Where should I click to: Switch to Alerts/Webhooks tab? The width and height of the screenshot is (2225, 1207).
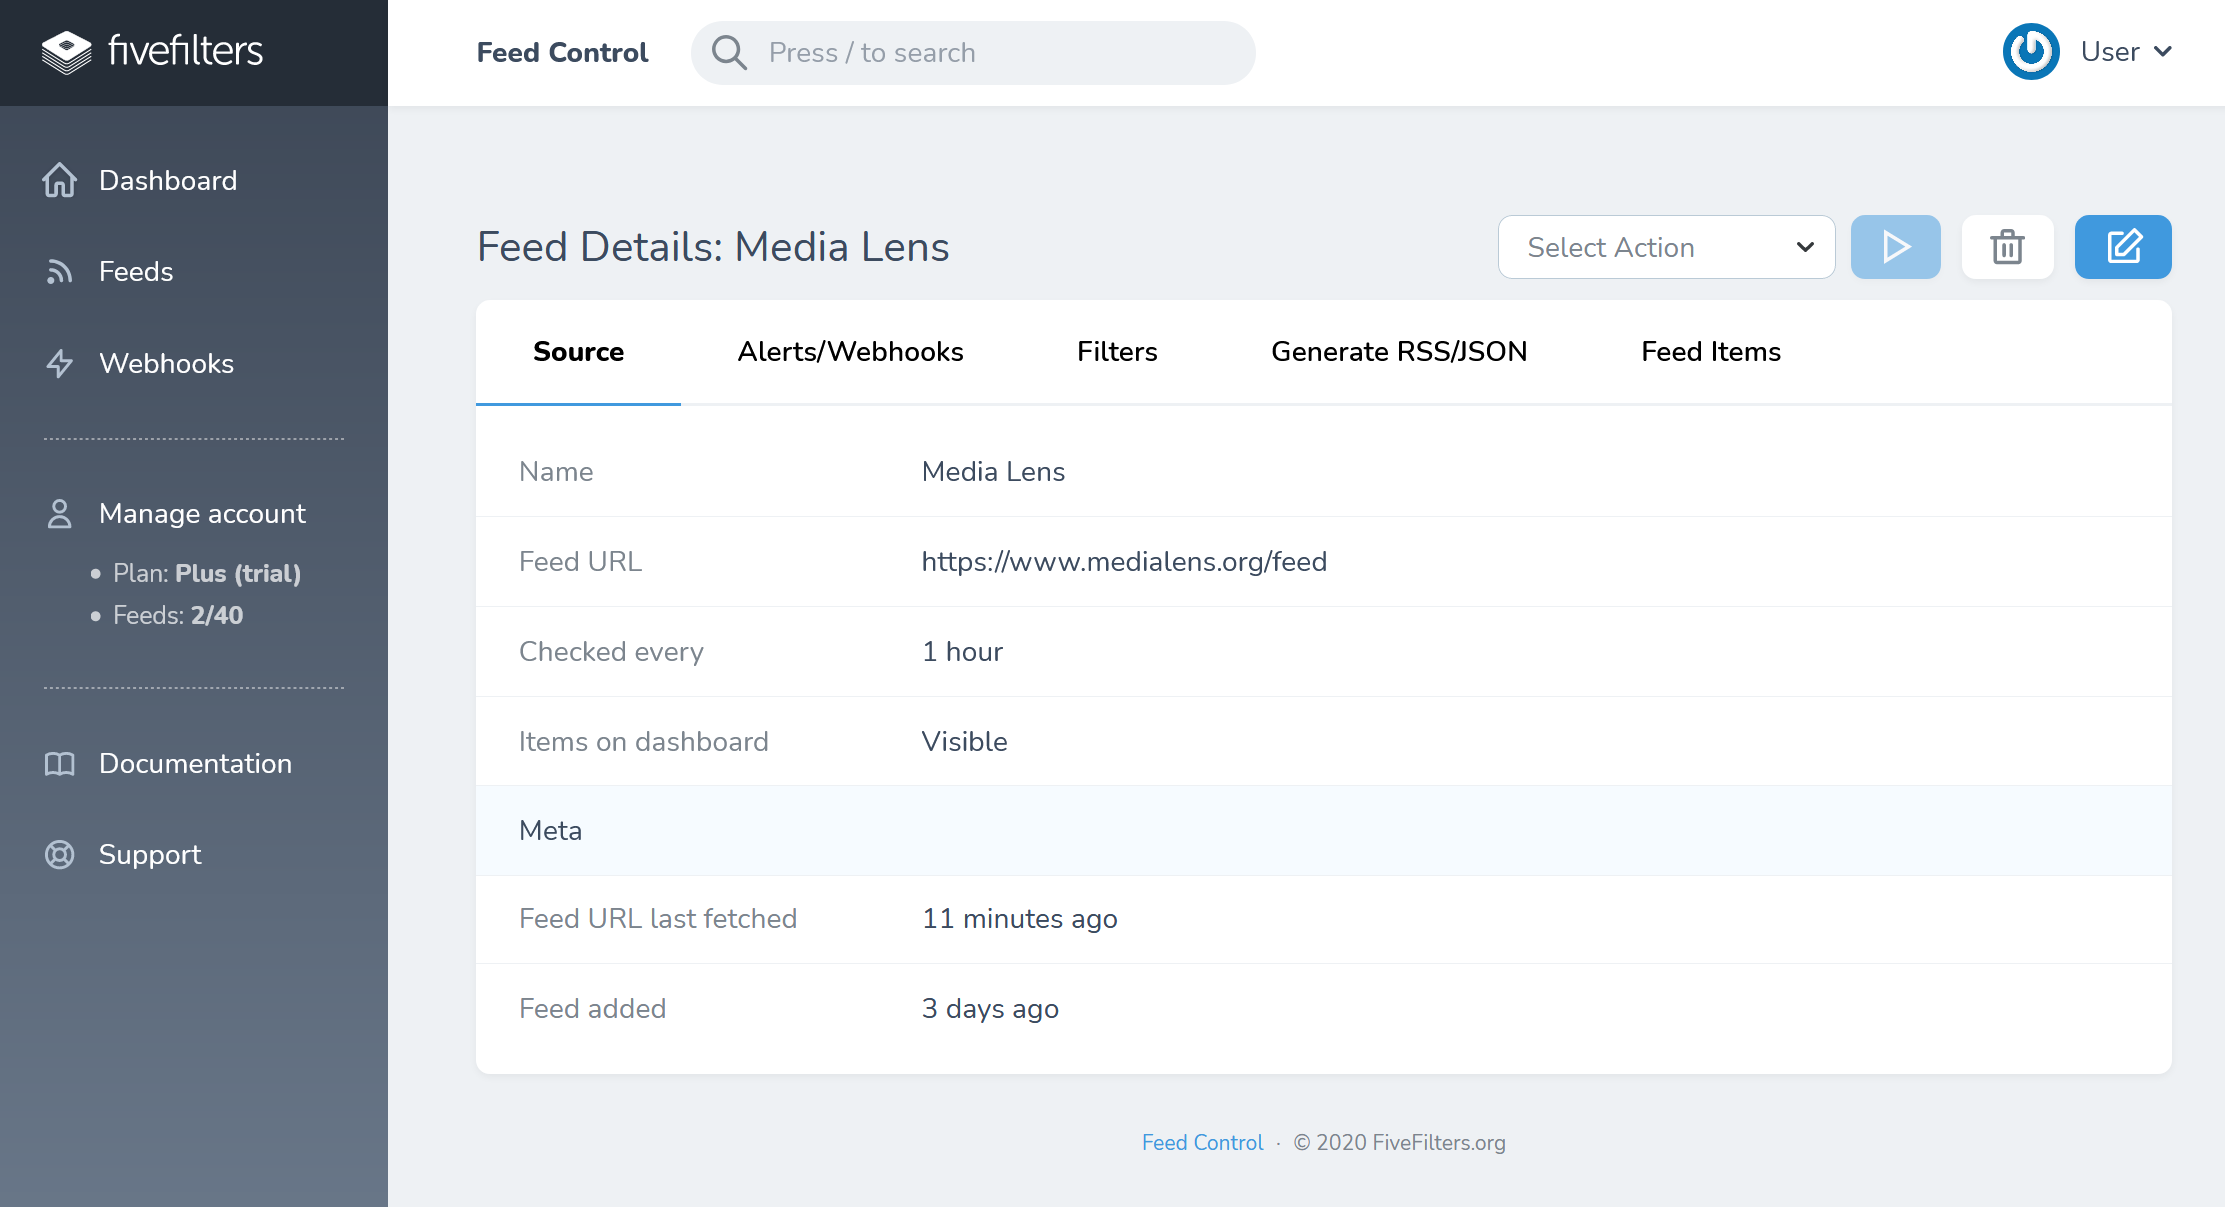pyautogui.click(x=850, y=352)
